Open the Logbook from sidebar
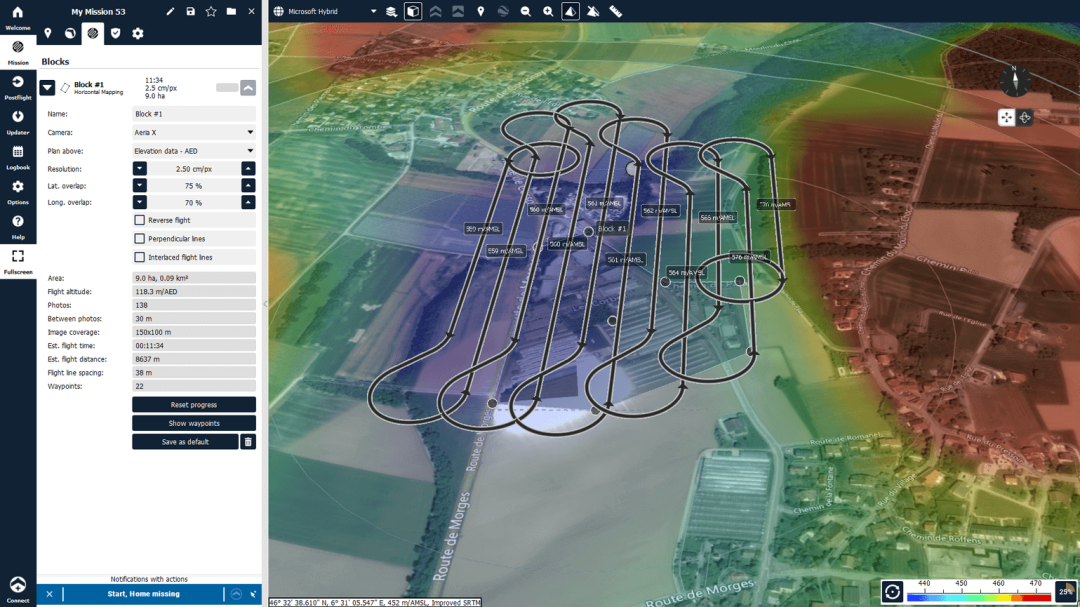Viewport: 1080px width, 607px height. coord(18,157)
